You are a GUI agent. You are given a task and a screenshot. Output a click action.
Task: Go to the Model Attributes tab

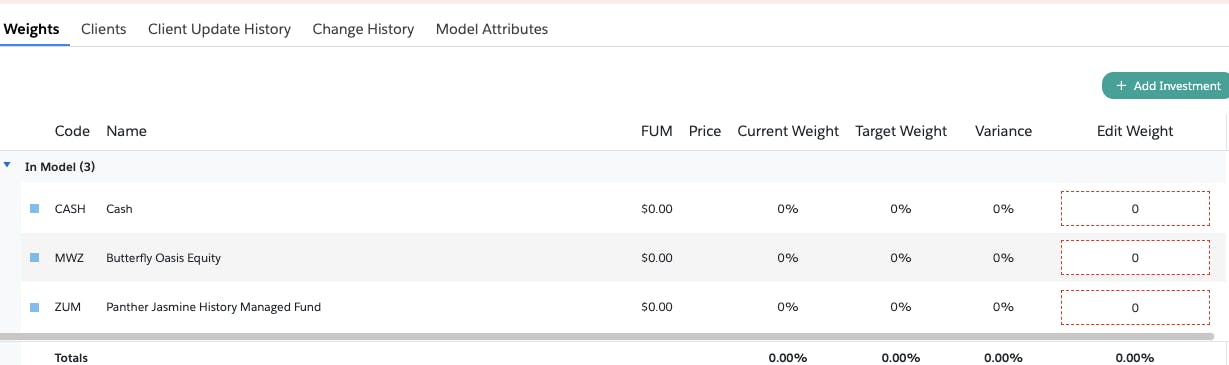pos(492,29)
